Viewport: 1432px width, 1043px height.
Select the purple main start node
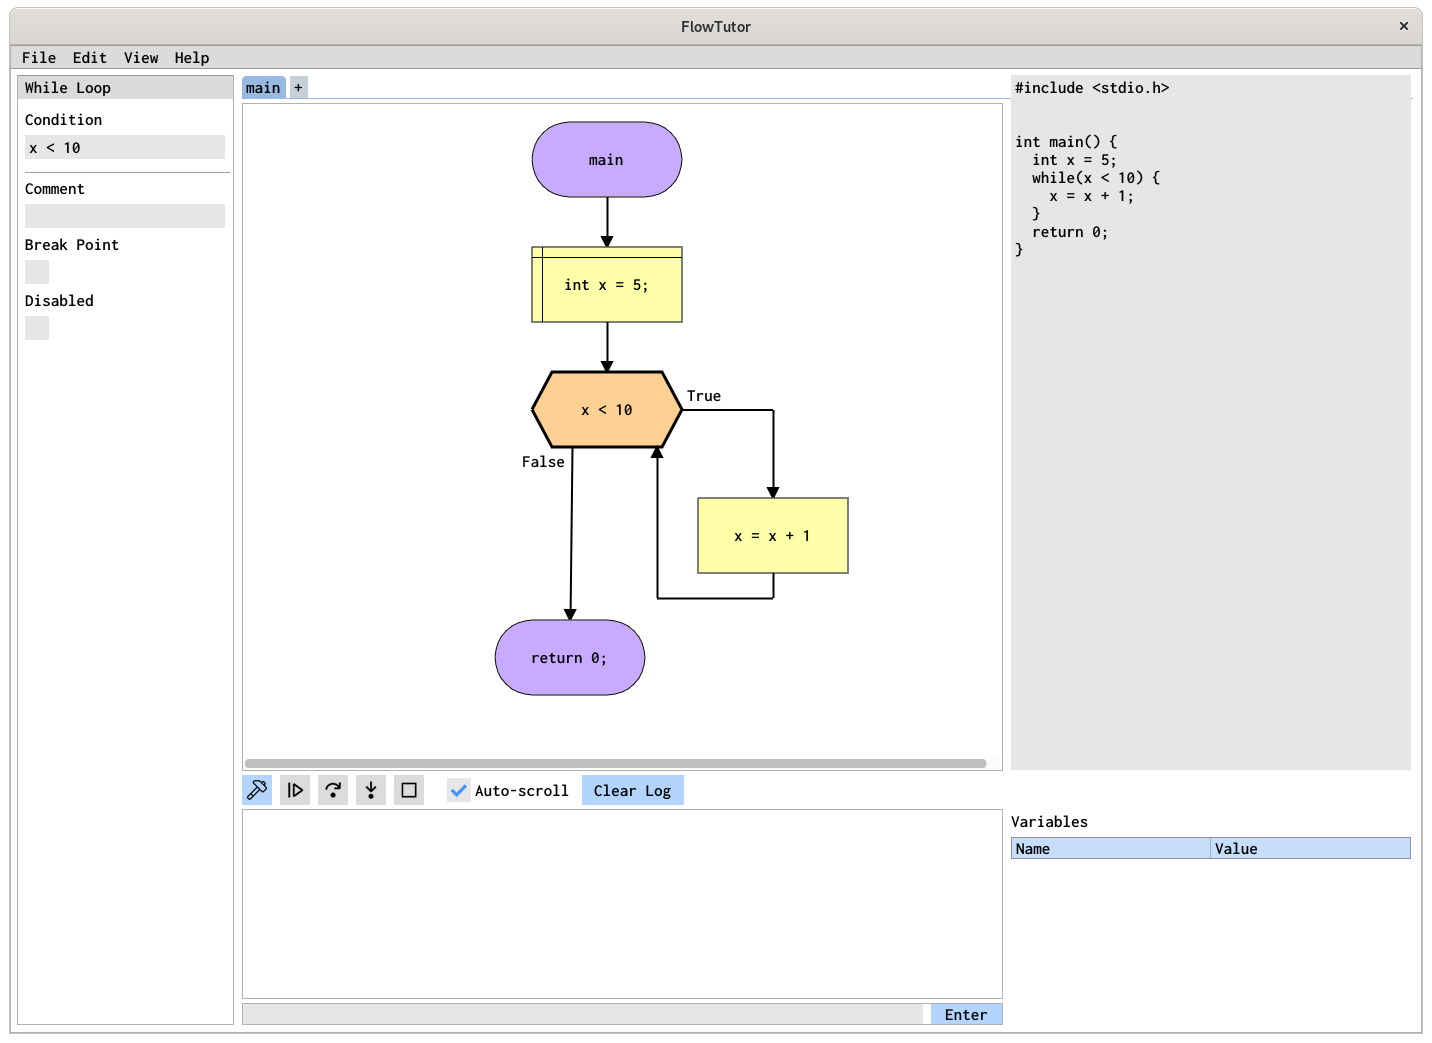(x=606, y=160)
